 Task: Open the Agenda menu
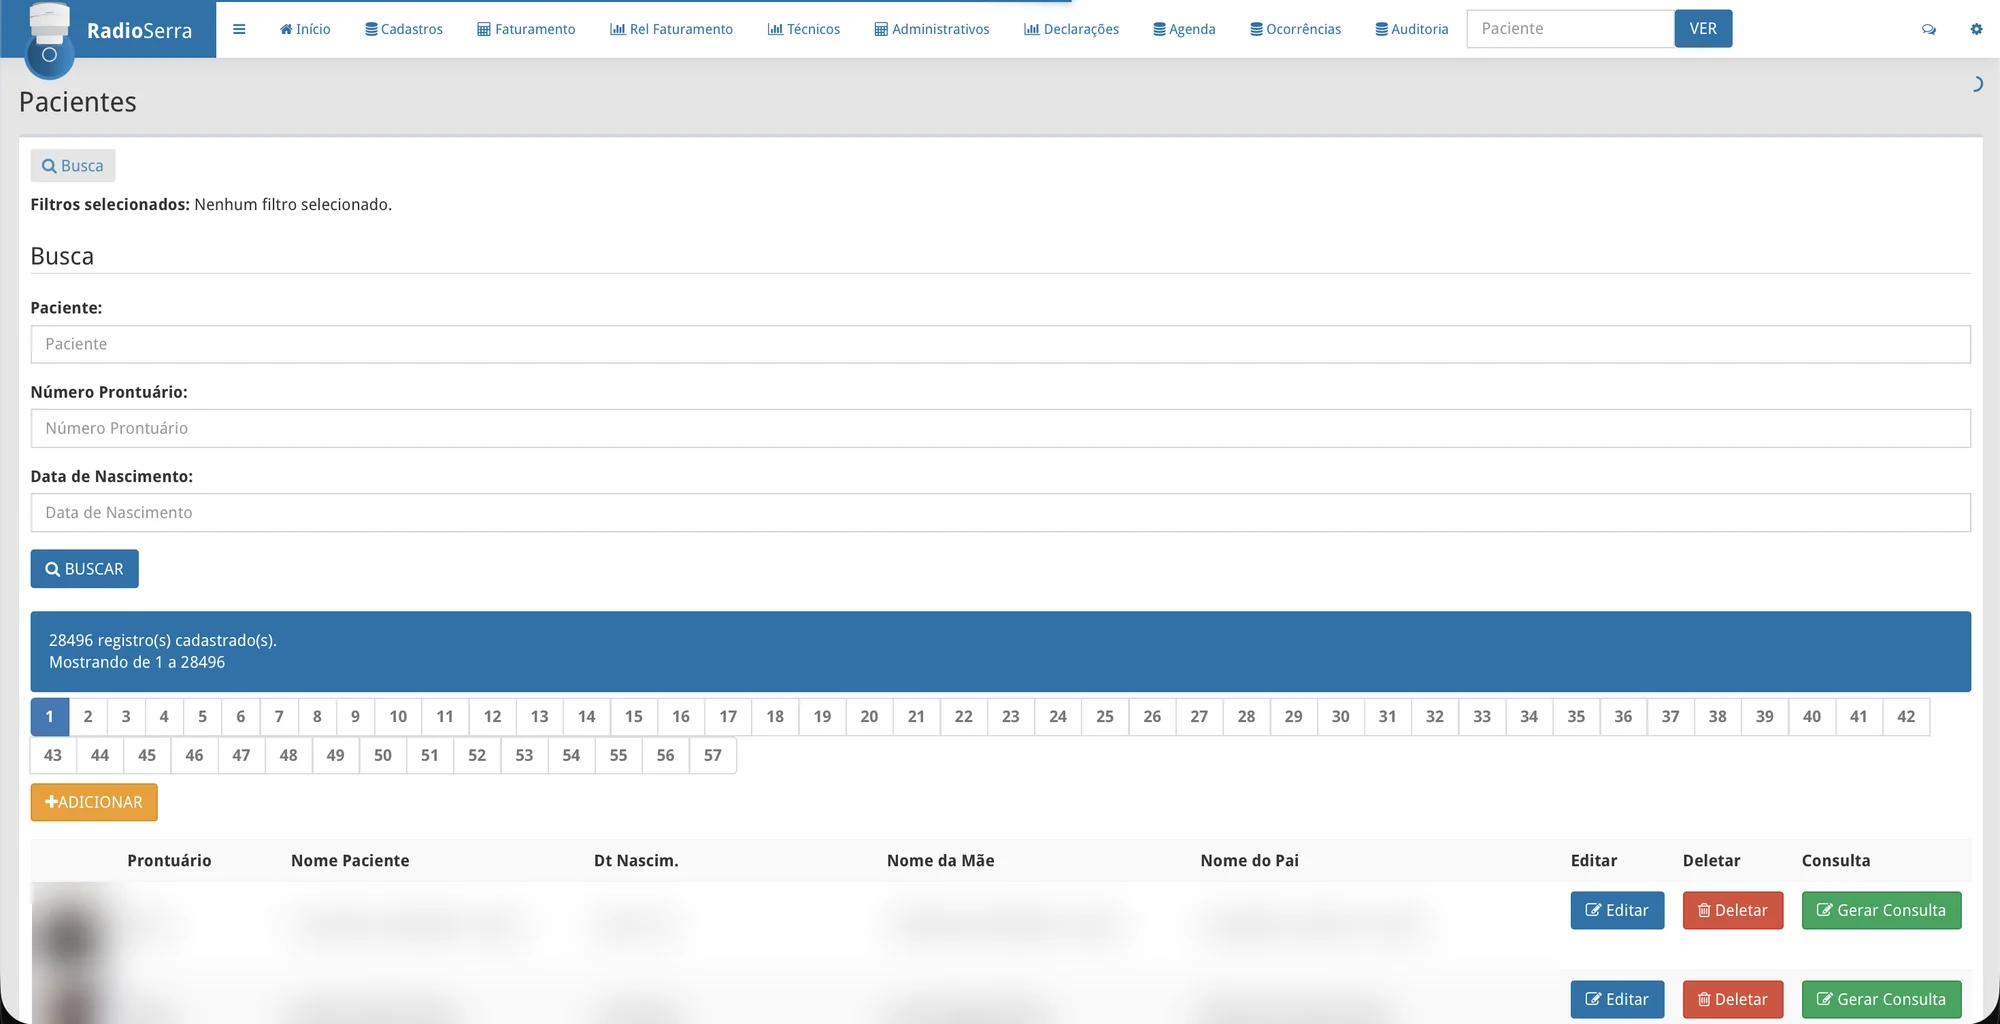click(x=1184, y=29)
